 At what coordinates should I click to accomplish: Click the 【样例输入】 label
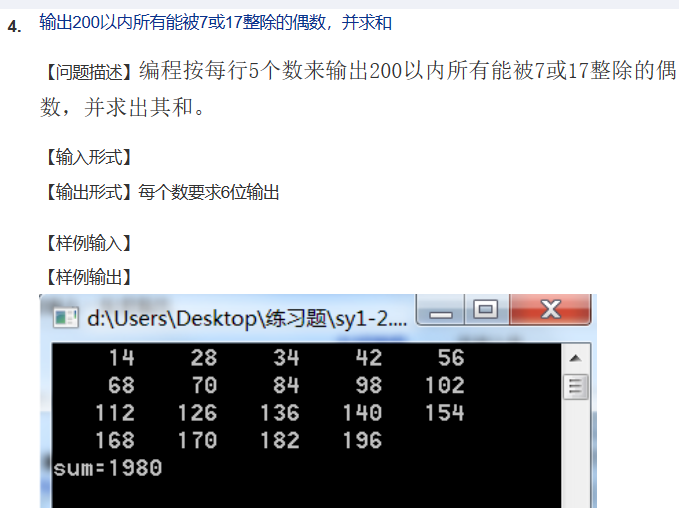coord(89,243)
